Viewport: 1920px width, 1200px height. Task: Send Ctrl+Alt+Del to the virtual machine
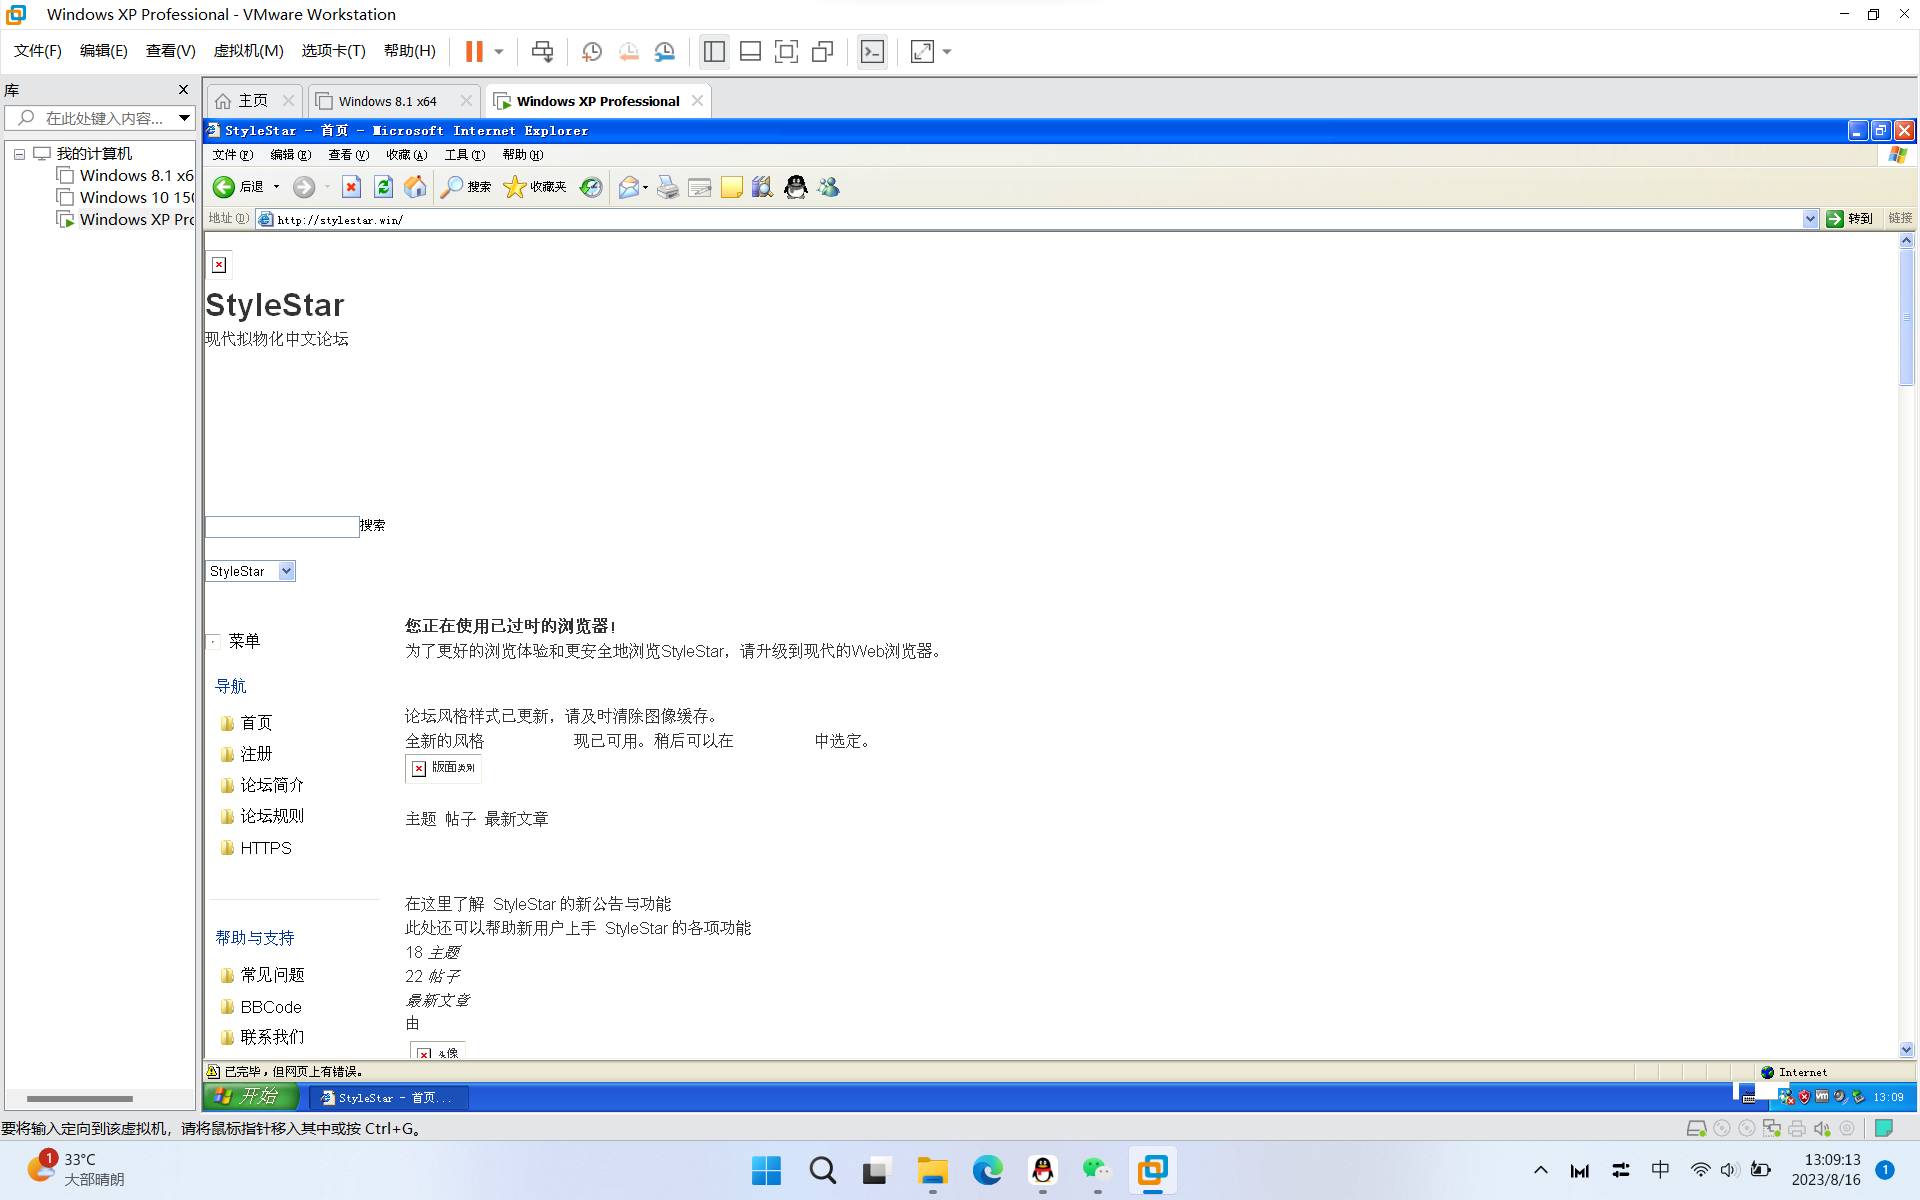[542, 51]
